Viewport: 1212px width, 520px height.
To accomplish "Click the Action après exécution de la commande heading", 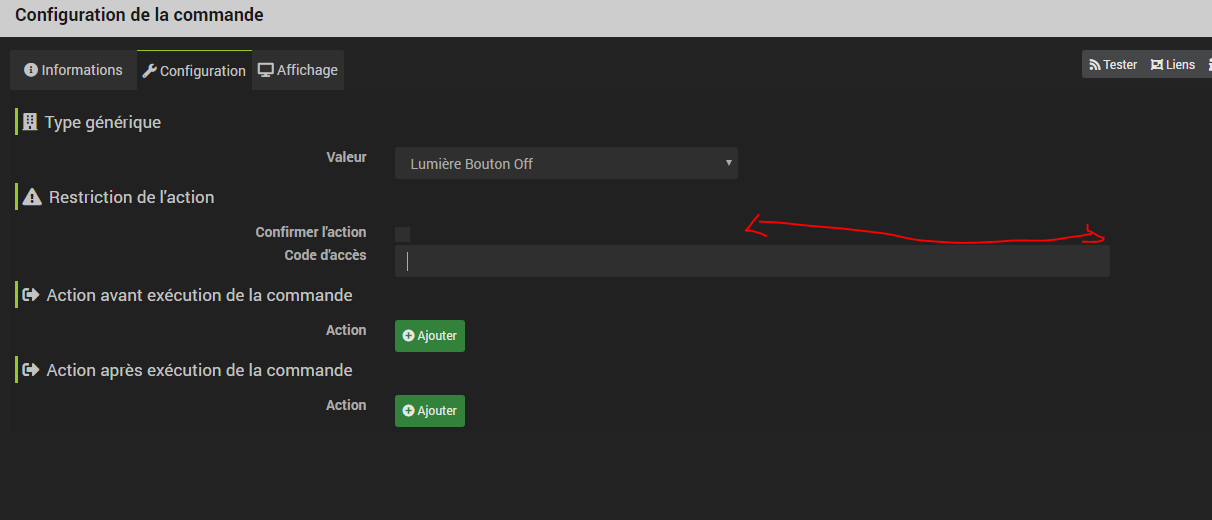I will (x=200, y=370).
